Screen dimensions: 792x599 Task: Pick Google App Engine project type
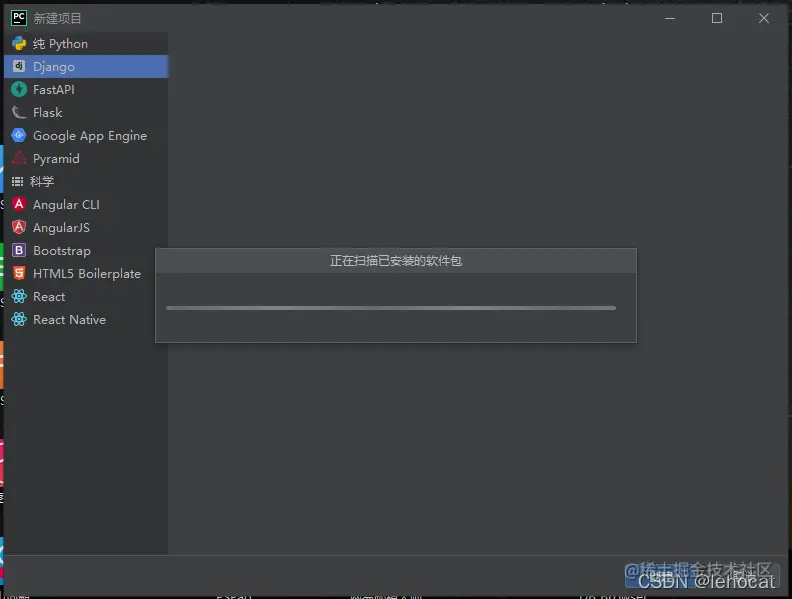(86, 135)
